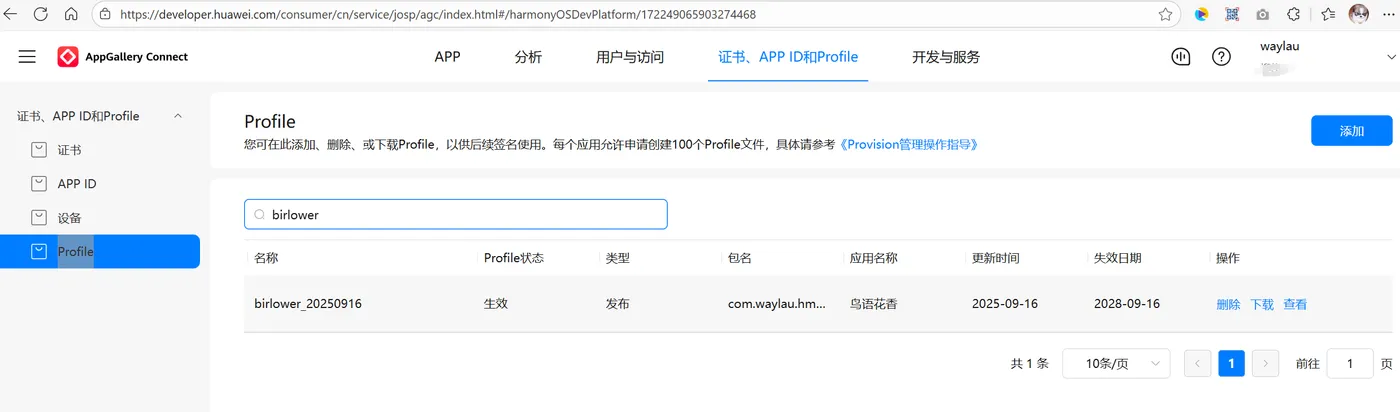Viewport: 1400px width, 412px height.
Task: Click the birlower search input field
Action: [x=456, y=214]
